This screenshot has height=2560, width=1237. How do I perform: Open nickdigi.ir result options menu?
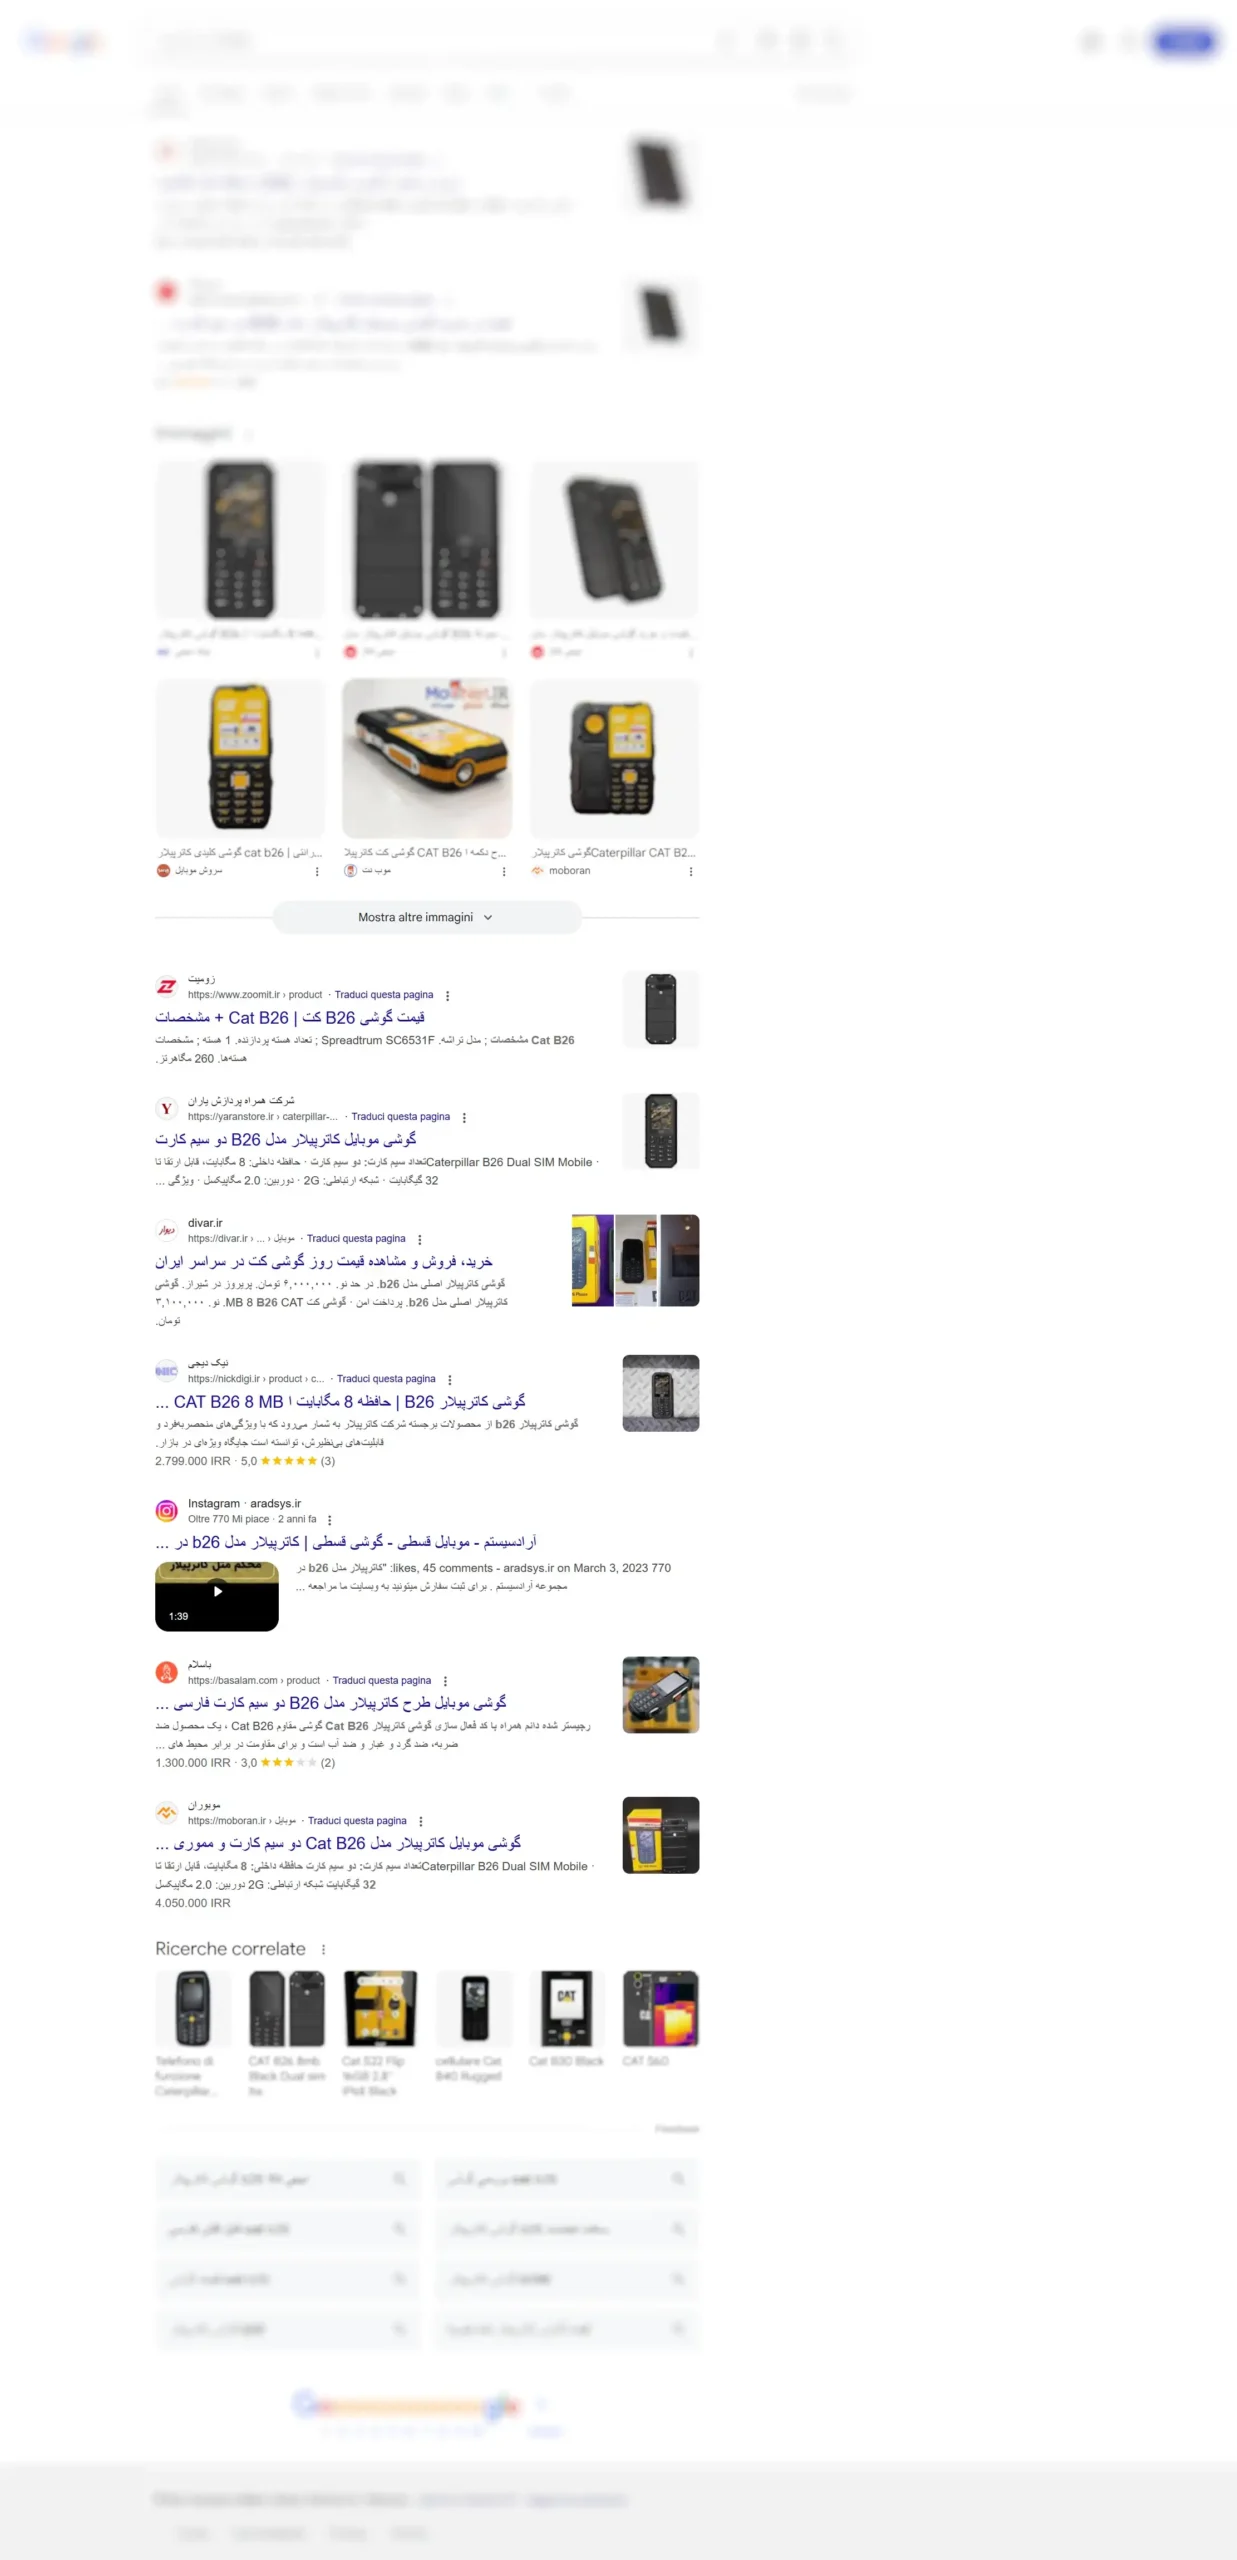tap(450, 1380)
